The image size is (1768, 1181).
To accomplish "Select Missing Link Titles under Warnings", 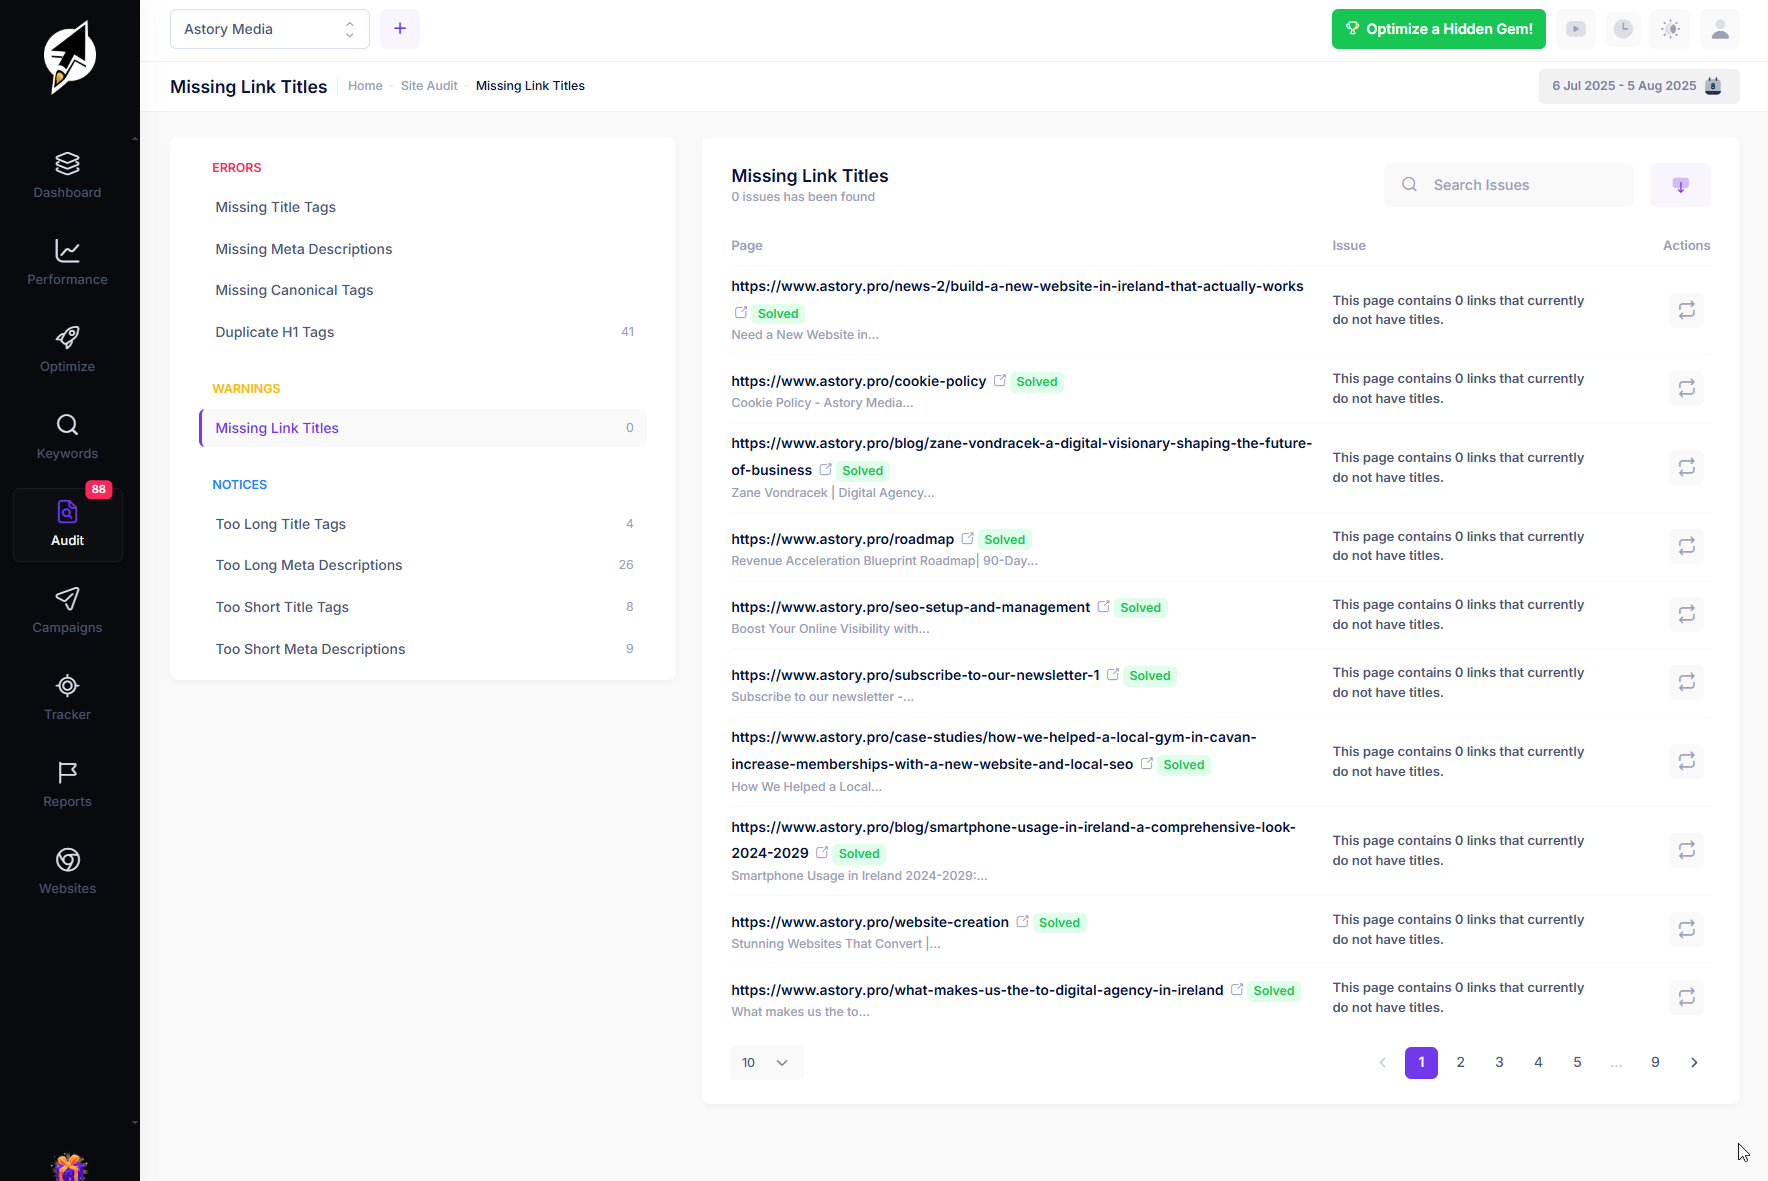I will point(423,428).
